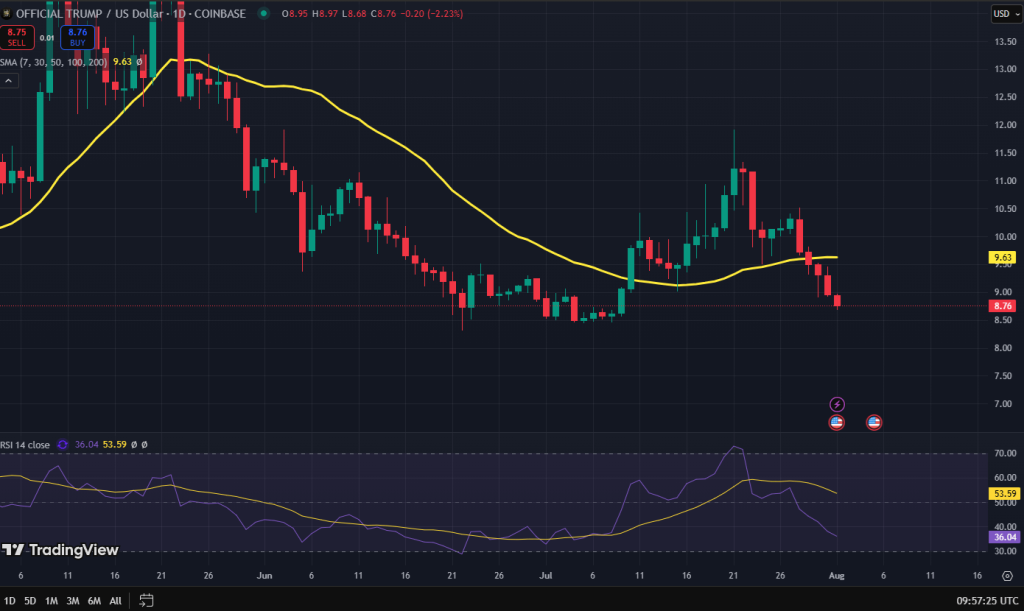The height and width of the screenshot is (611, 1024).
Task: Click the Jun label on the time axis
Action: [264, 576]
